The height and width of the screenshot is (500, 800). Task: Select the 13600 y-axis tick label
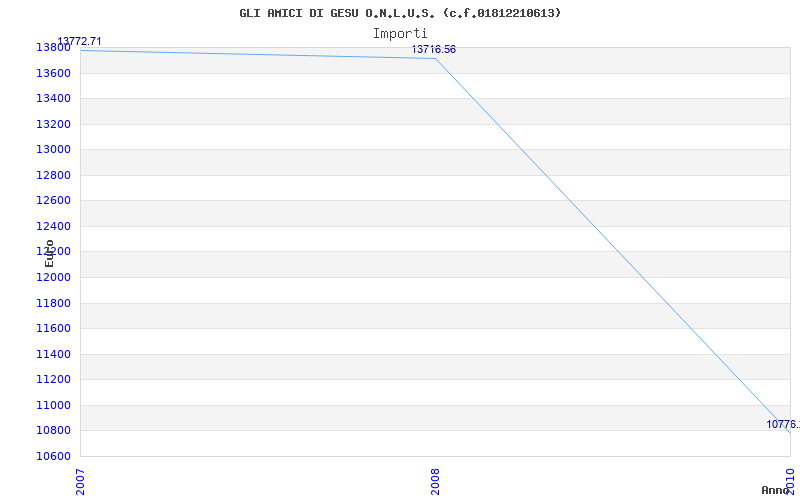tap(53, 73)
